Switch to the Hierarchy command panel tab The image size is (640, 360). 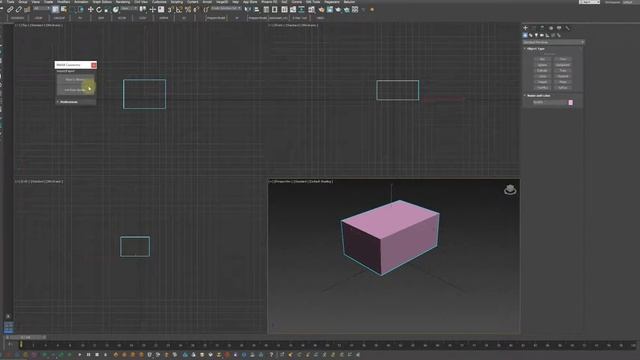[x=542, y=28]
